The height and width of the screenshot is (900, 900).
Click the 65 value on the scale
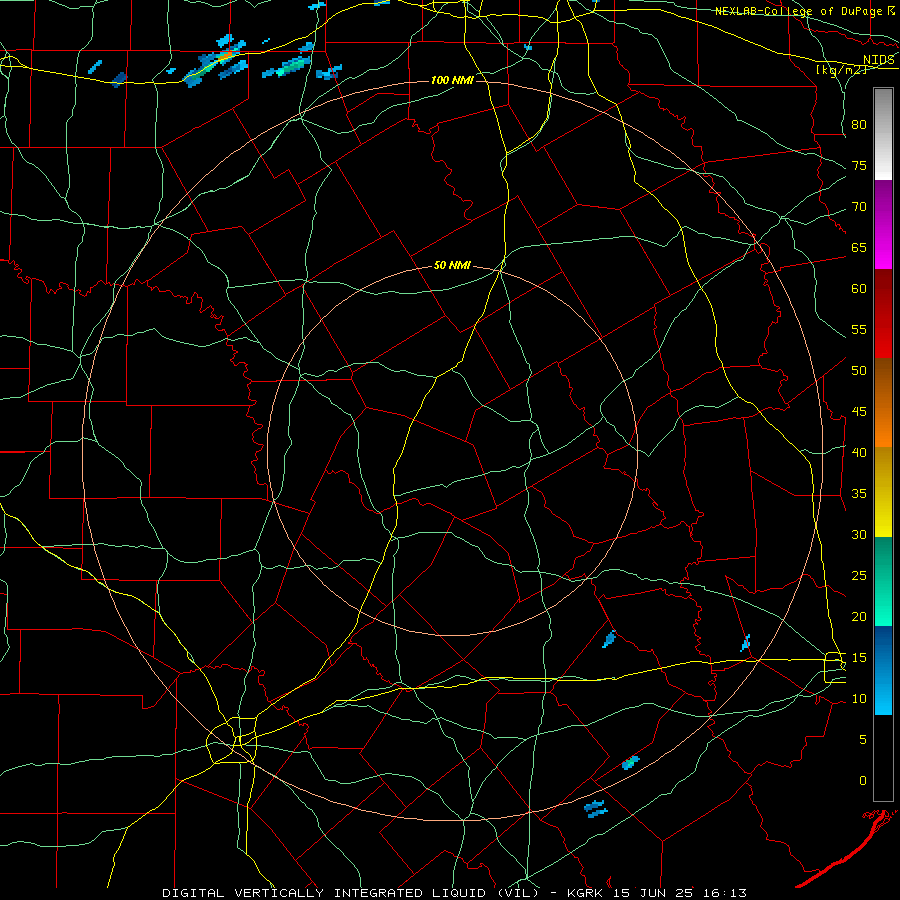859,247
